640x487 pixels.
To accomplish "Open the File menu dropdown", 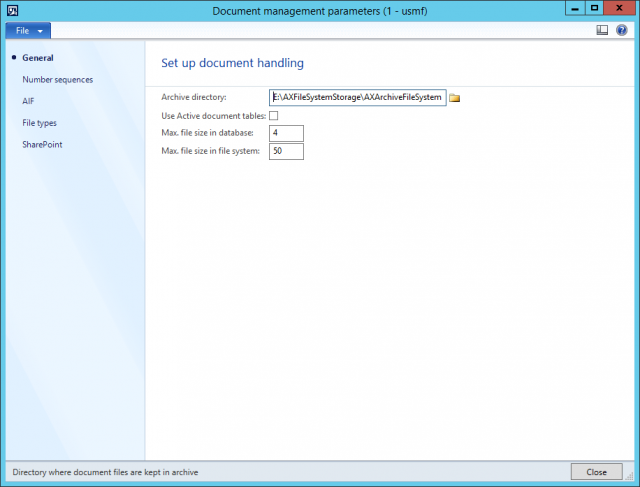I will [28, 31].
